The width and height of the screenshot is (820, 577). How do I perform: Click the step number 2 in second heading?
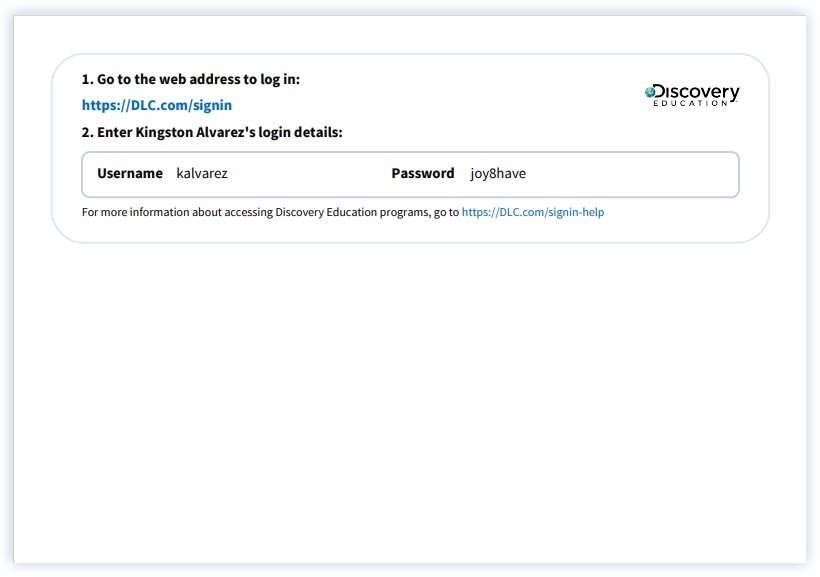click(86, 132)
